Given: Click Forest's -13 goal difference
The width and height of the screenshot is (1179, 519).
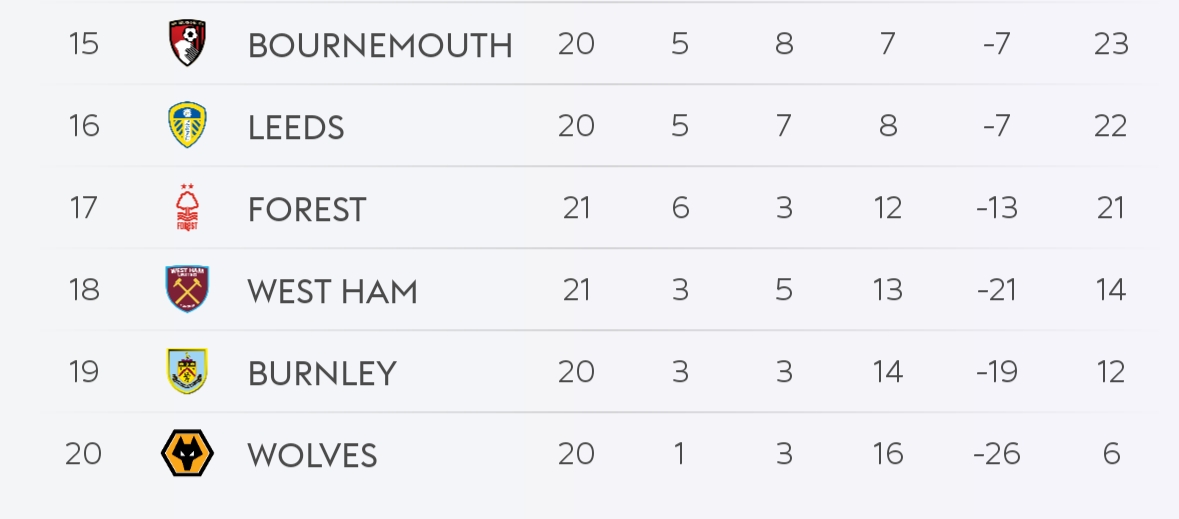Looking at the screenshot, I should (996, 208).
